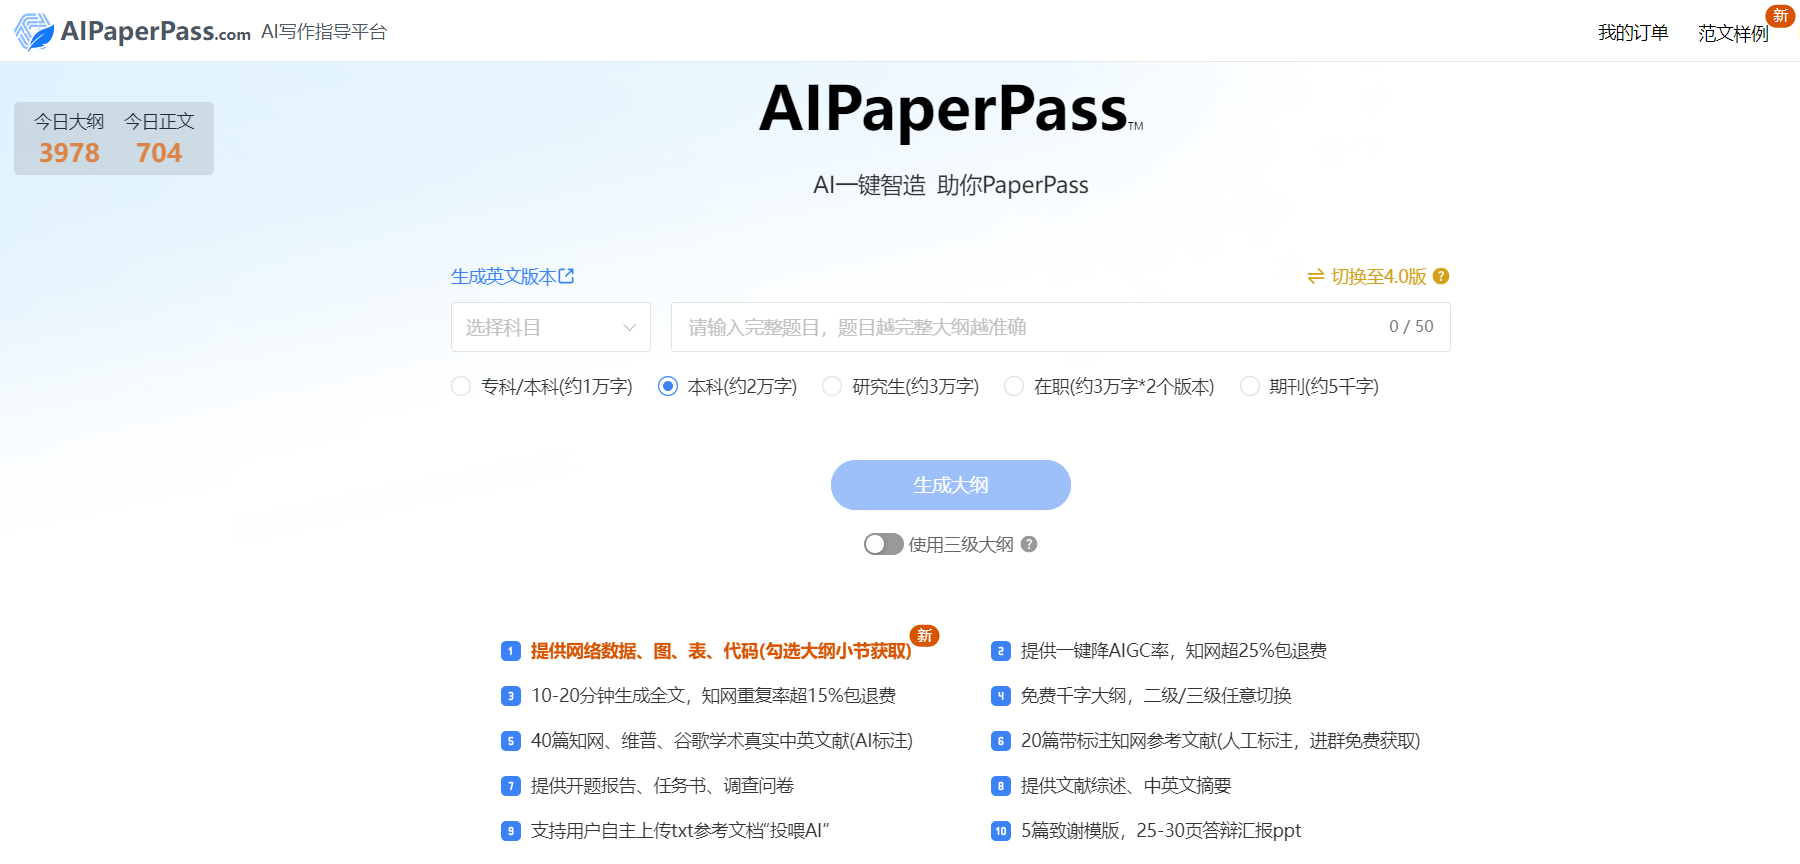This screenshot has width=1800, height=864.
Task: Click the 生成大纲 button
Action: (951, 485)
